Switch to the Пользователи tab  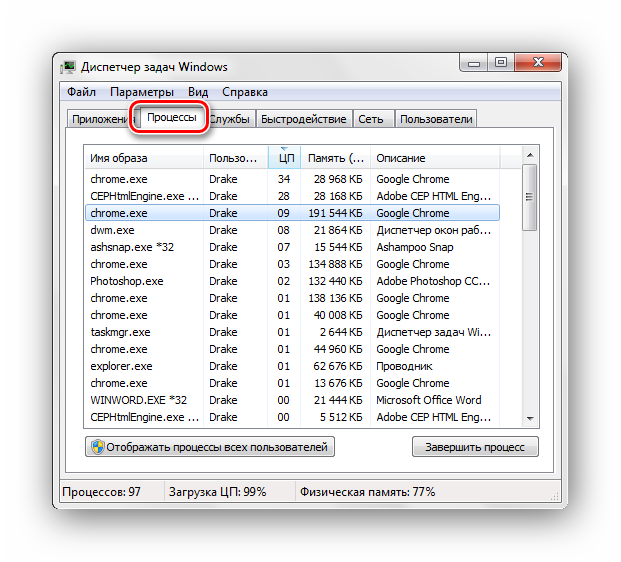coord(436,119)
